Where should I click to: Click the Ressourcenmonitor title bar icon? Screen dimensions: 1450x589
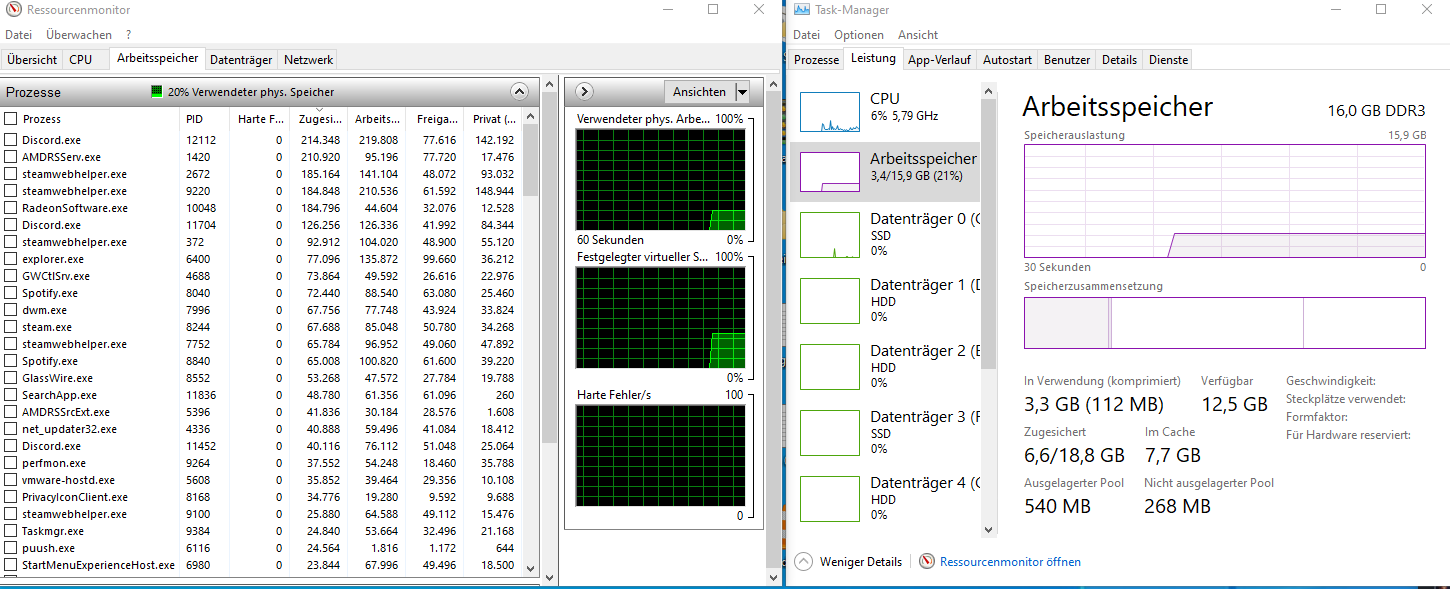click(x=13, y=10)
